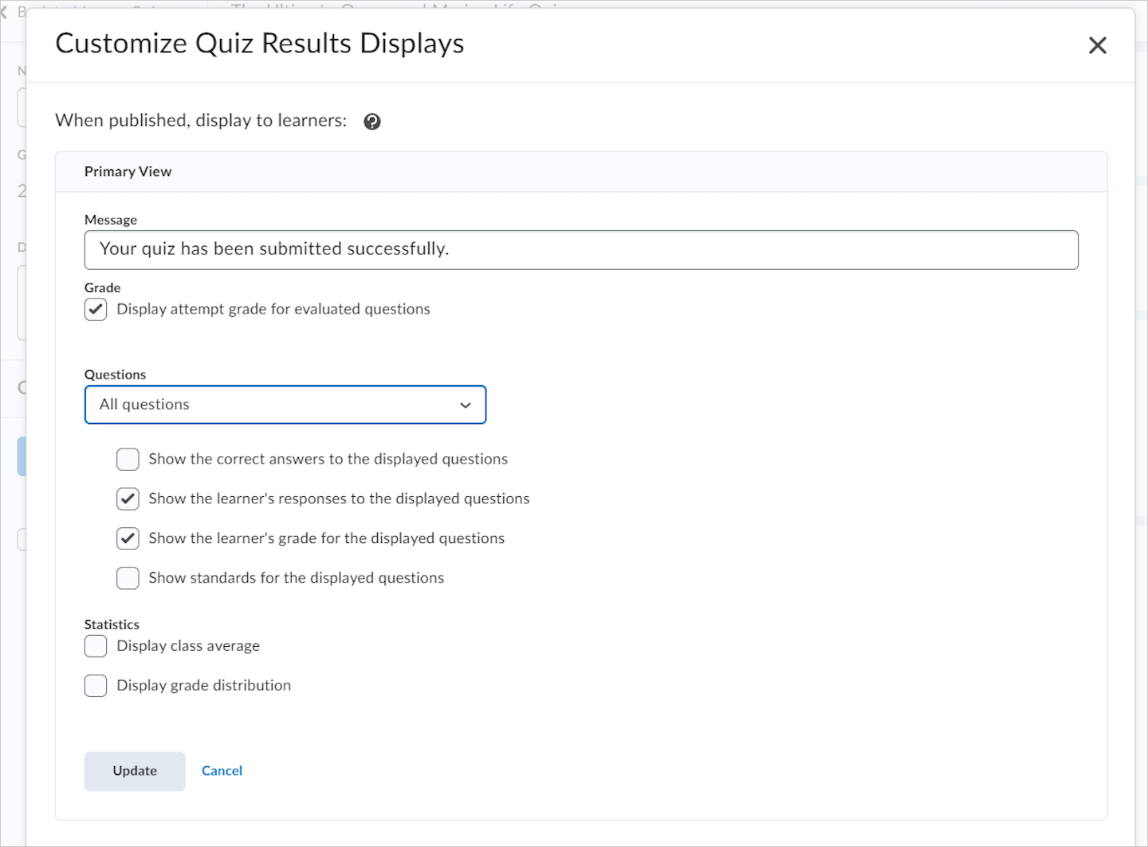Screen dimensions: 1148x847
Task: Click the Show learner's responses label text
Action: coord(339,499)
